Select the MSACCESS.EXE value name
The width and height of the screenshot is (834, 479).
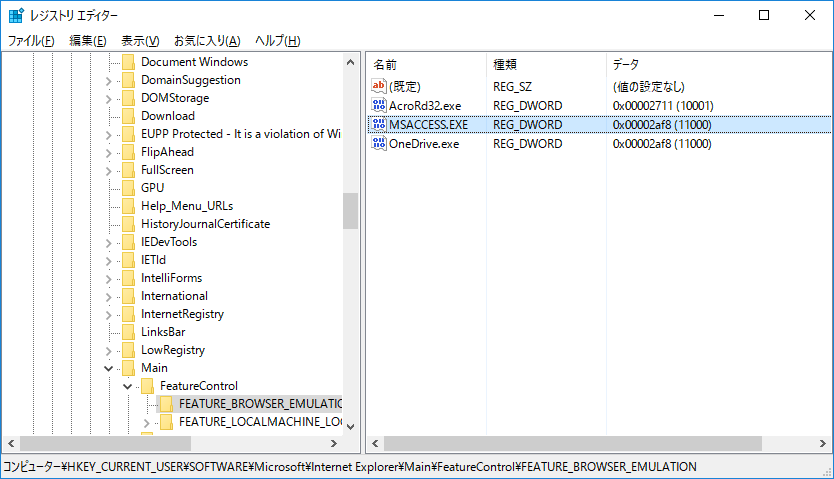pos(429,125)
